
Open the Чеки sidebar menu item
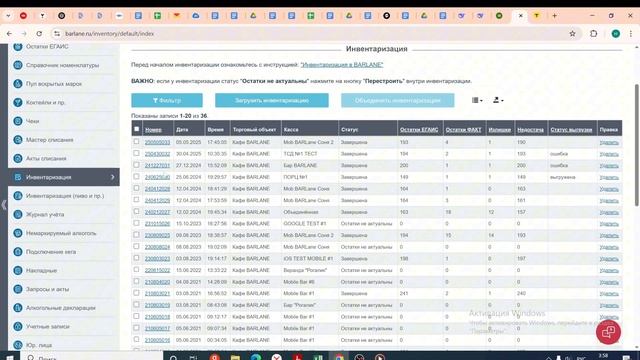64,121
